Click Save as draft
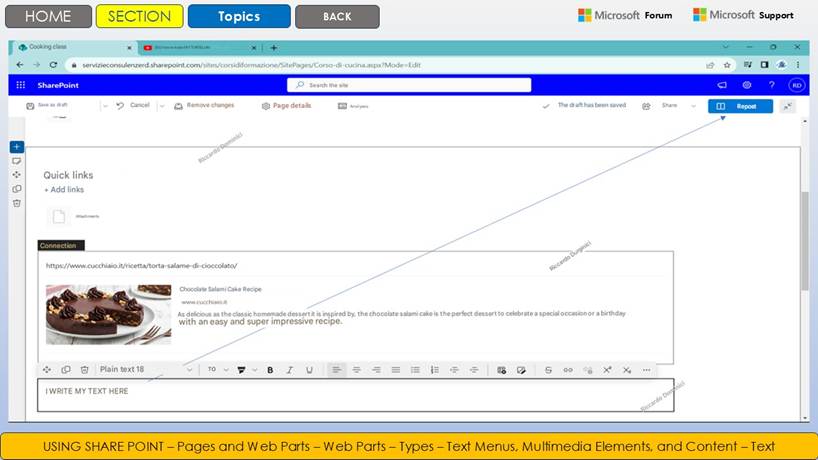 (x=47, y=105)
